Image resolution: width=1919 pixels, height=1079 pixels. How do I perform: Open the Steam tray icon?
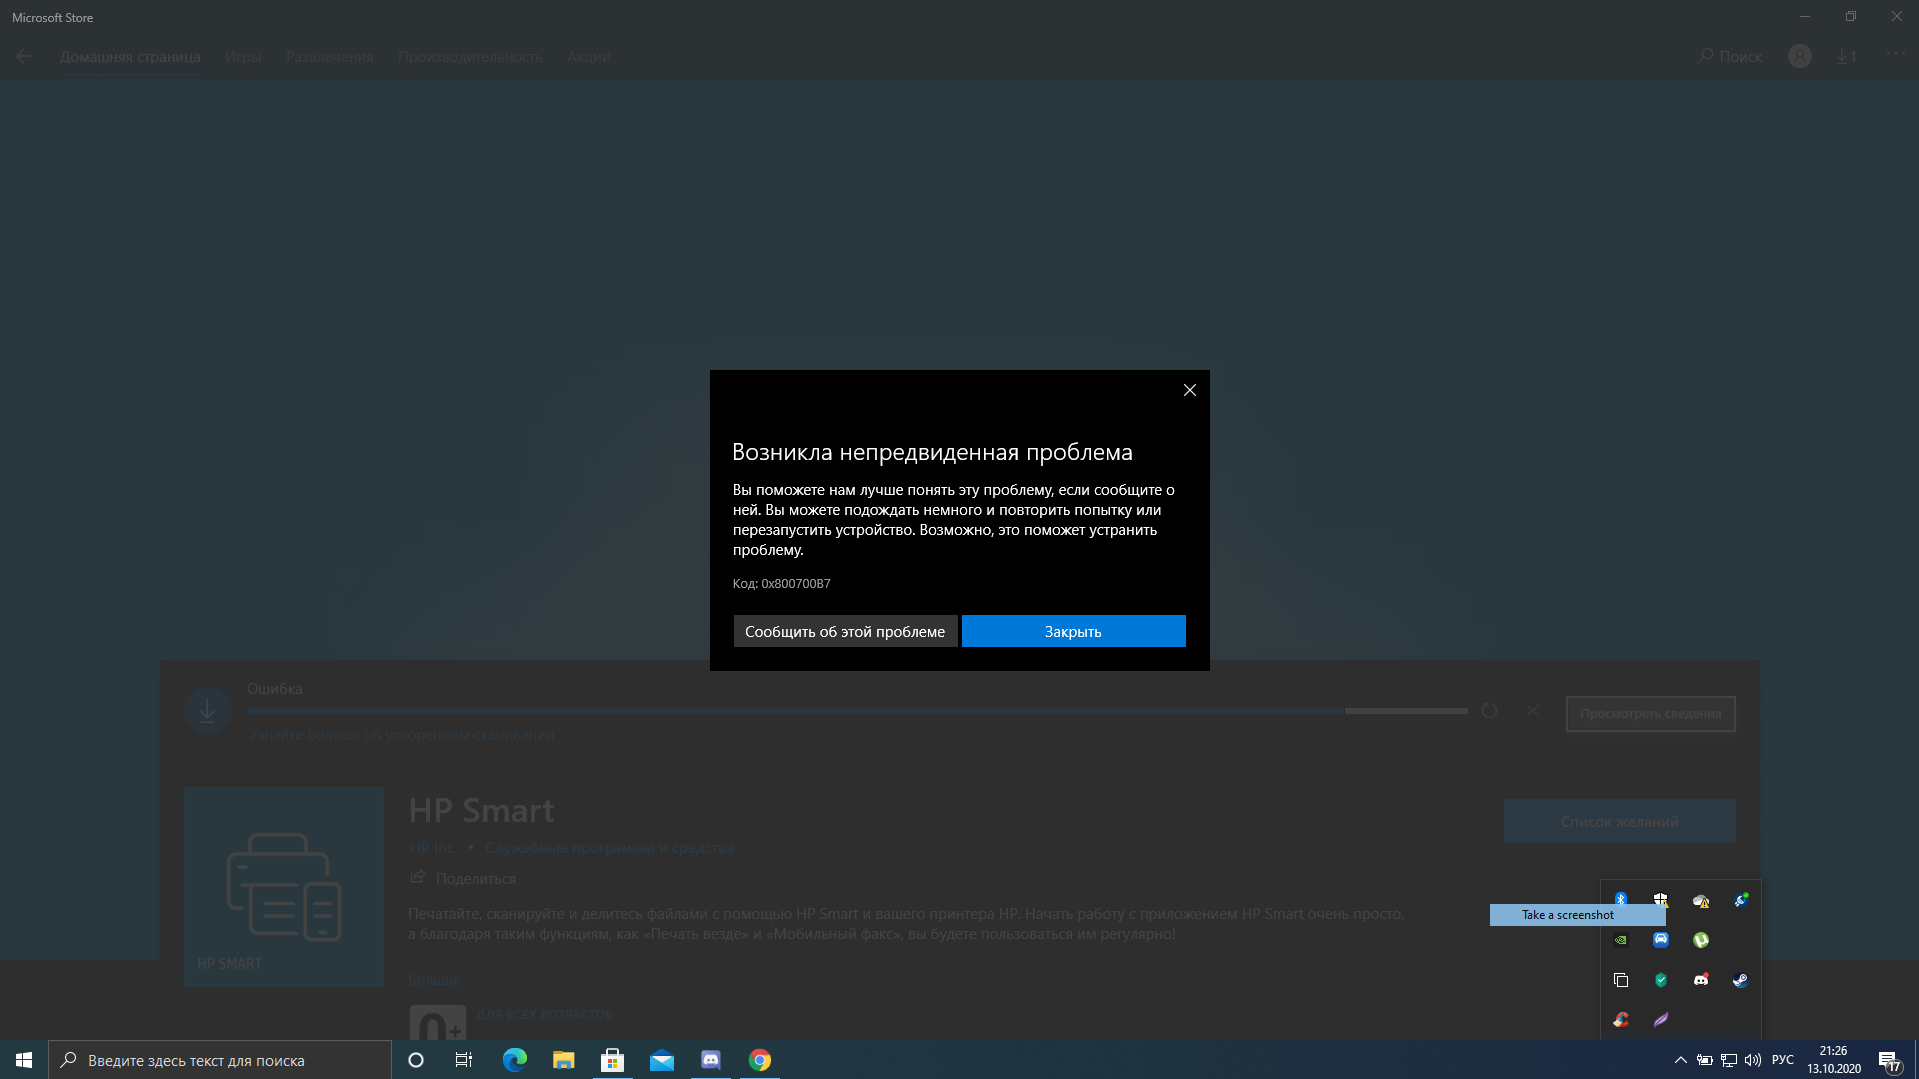click(x=1741, y=980)
